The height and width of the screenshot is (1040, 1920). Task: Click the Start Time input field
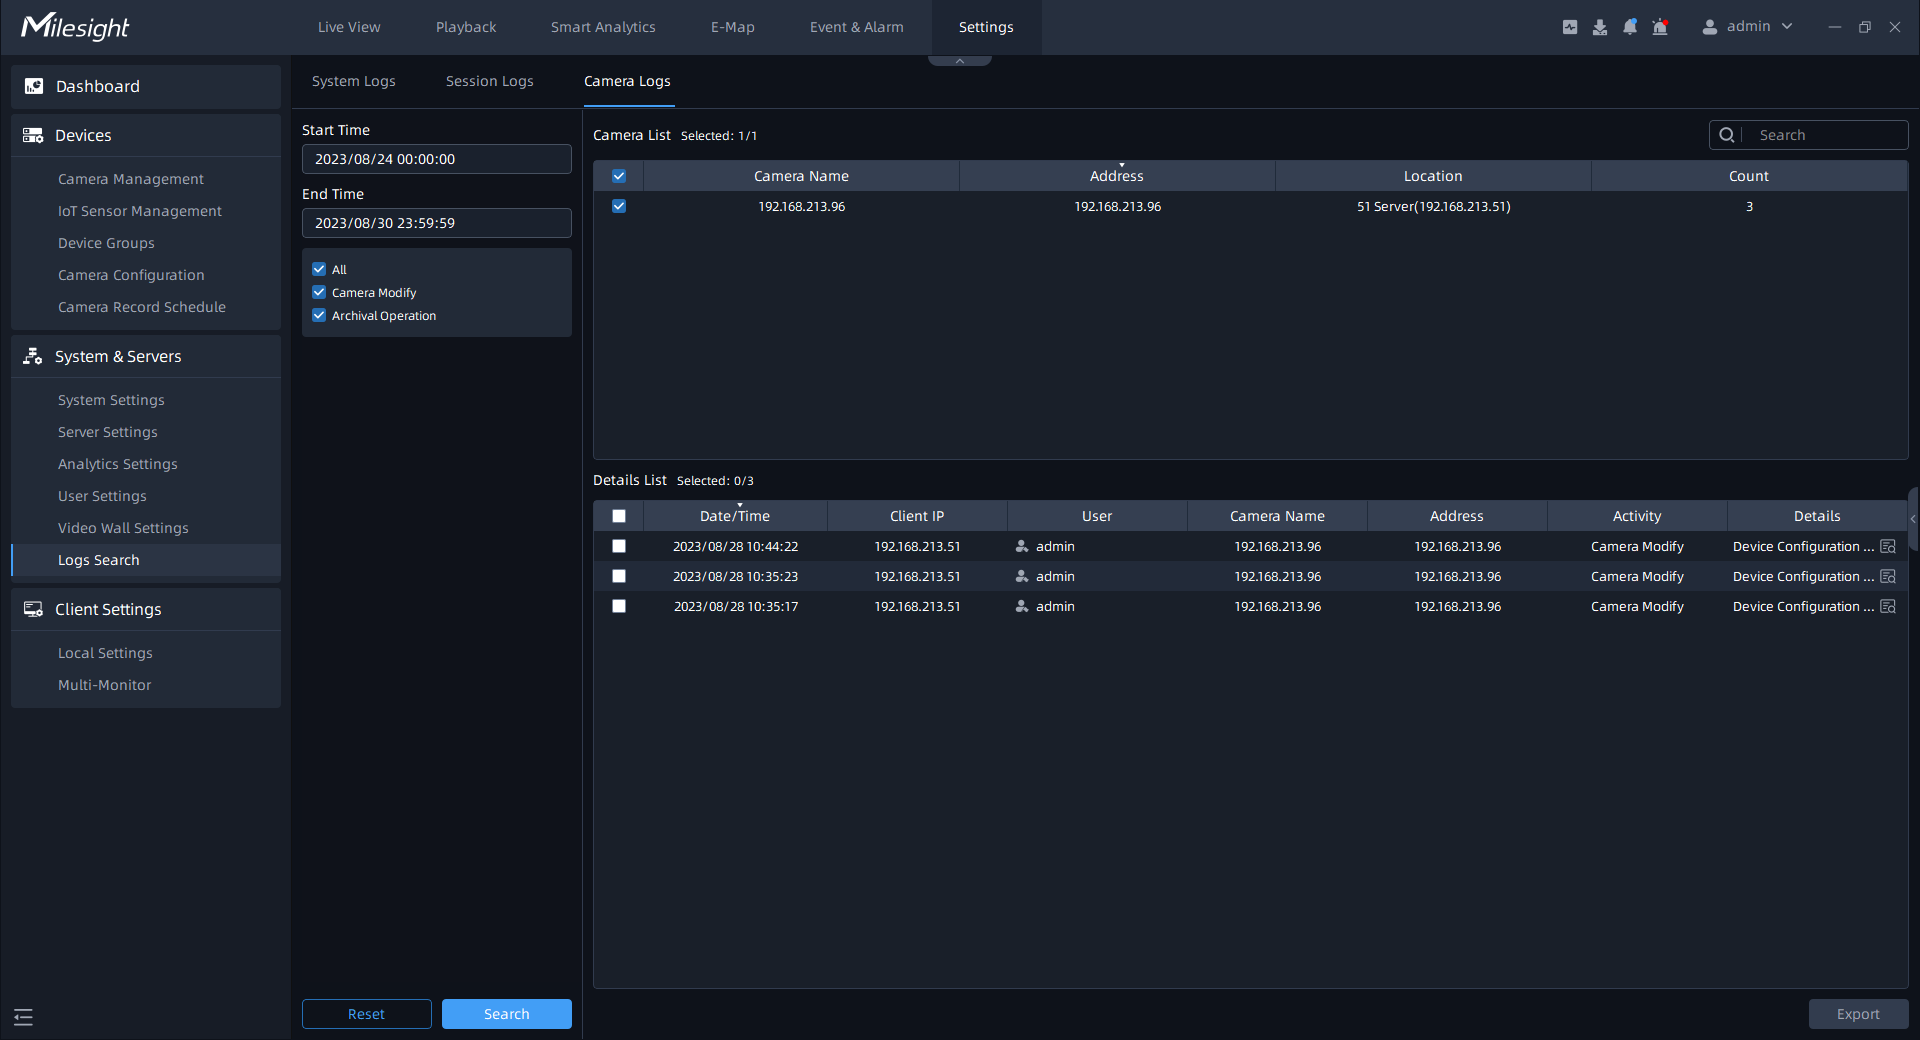pyautogui.click(x=436, y=159)
